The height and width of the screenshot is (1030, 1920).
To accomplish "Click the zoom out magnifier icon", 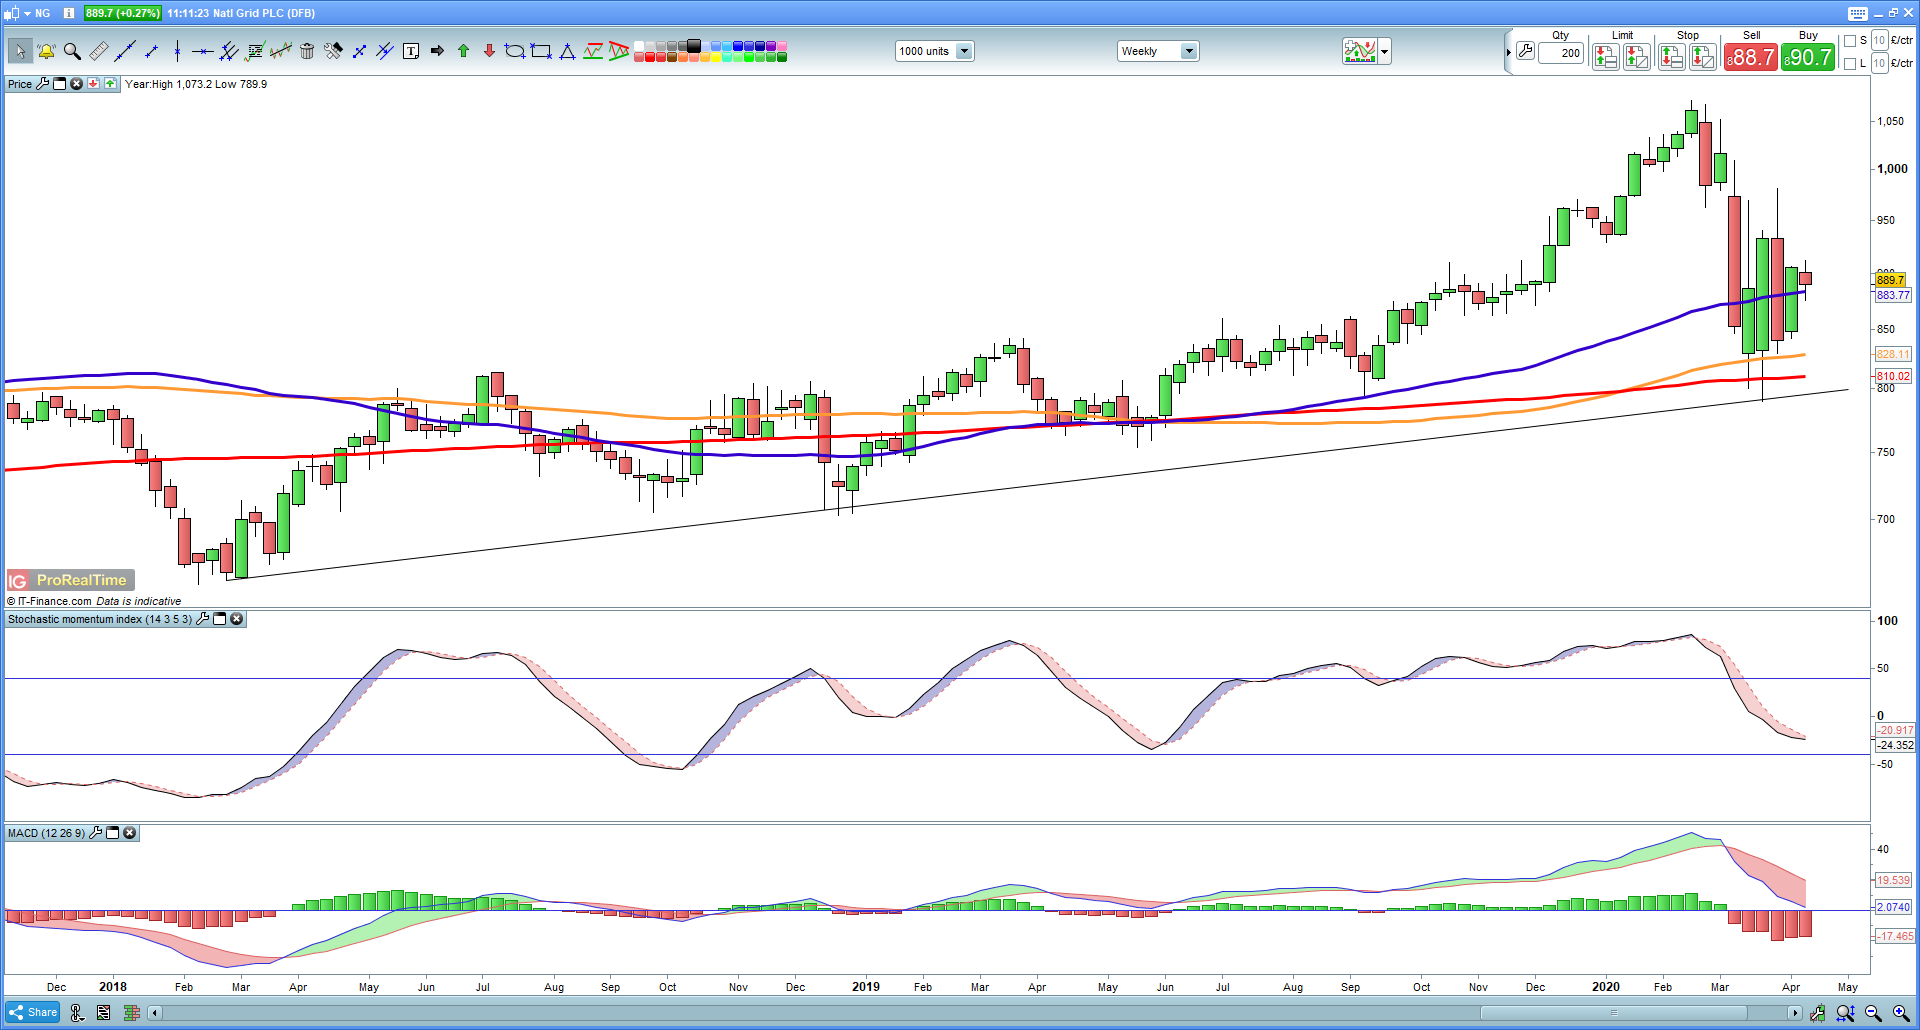I will [x=1873, y=1013].
